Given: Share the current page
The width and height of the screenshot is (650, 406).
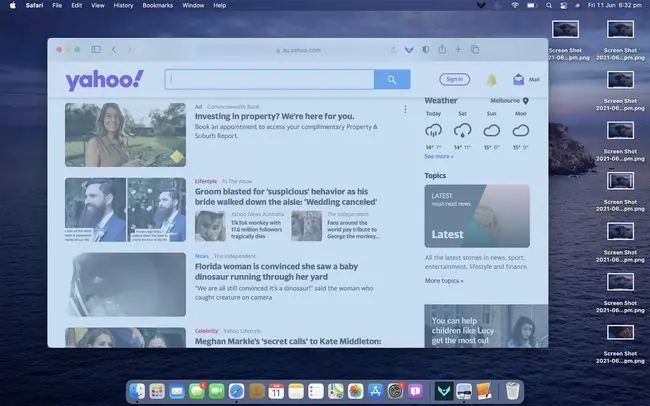Looking at the screenshot, I should coord(442,49).
